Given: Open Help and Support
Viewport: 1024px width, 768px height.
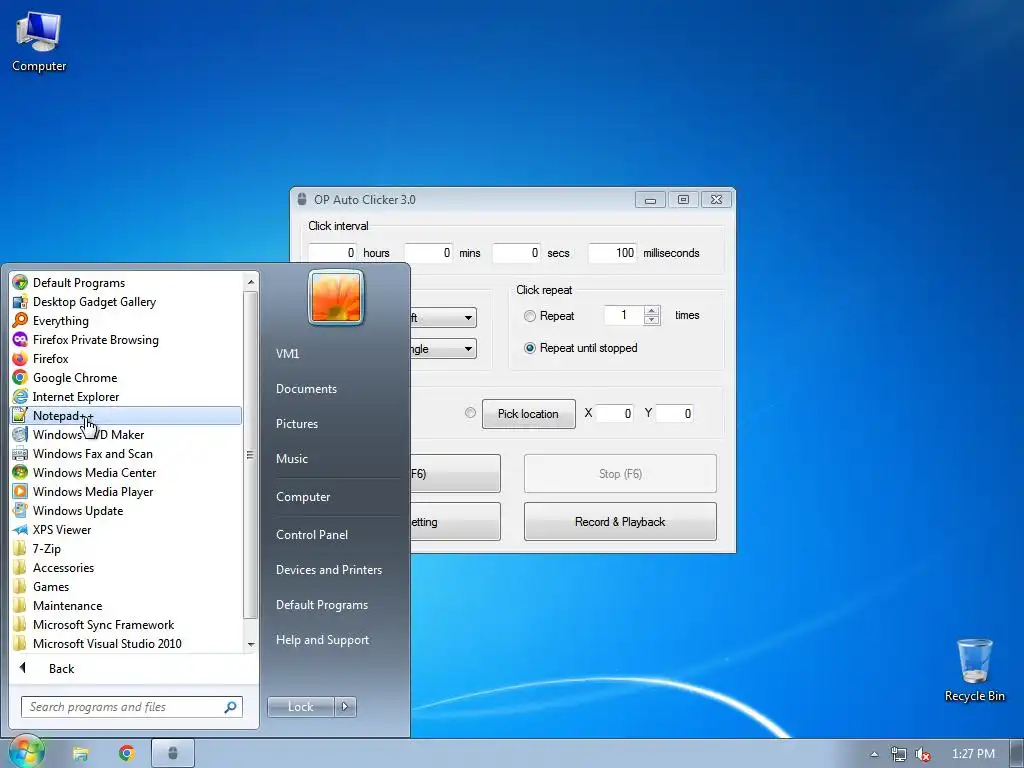Looking at the screenshot, I should [x=322, y=640].
